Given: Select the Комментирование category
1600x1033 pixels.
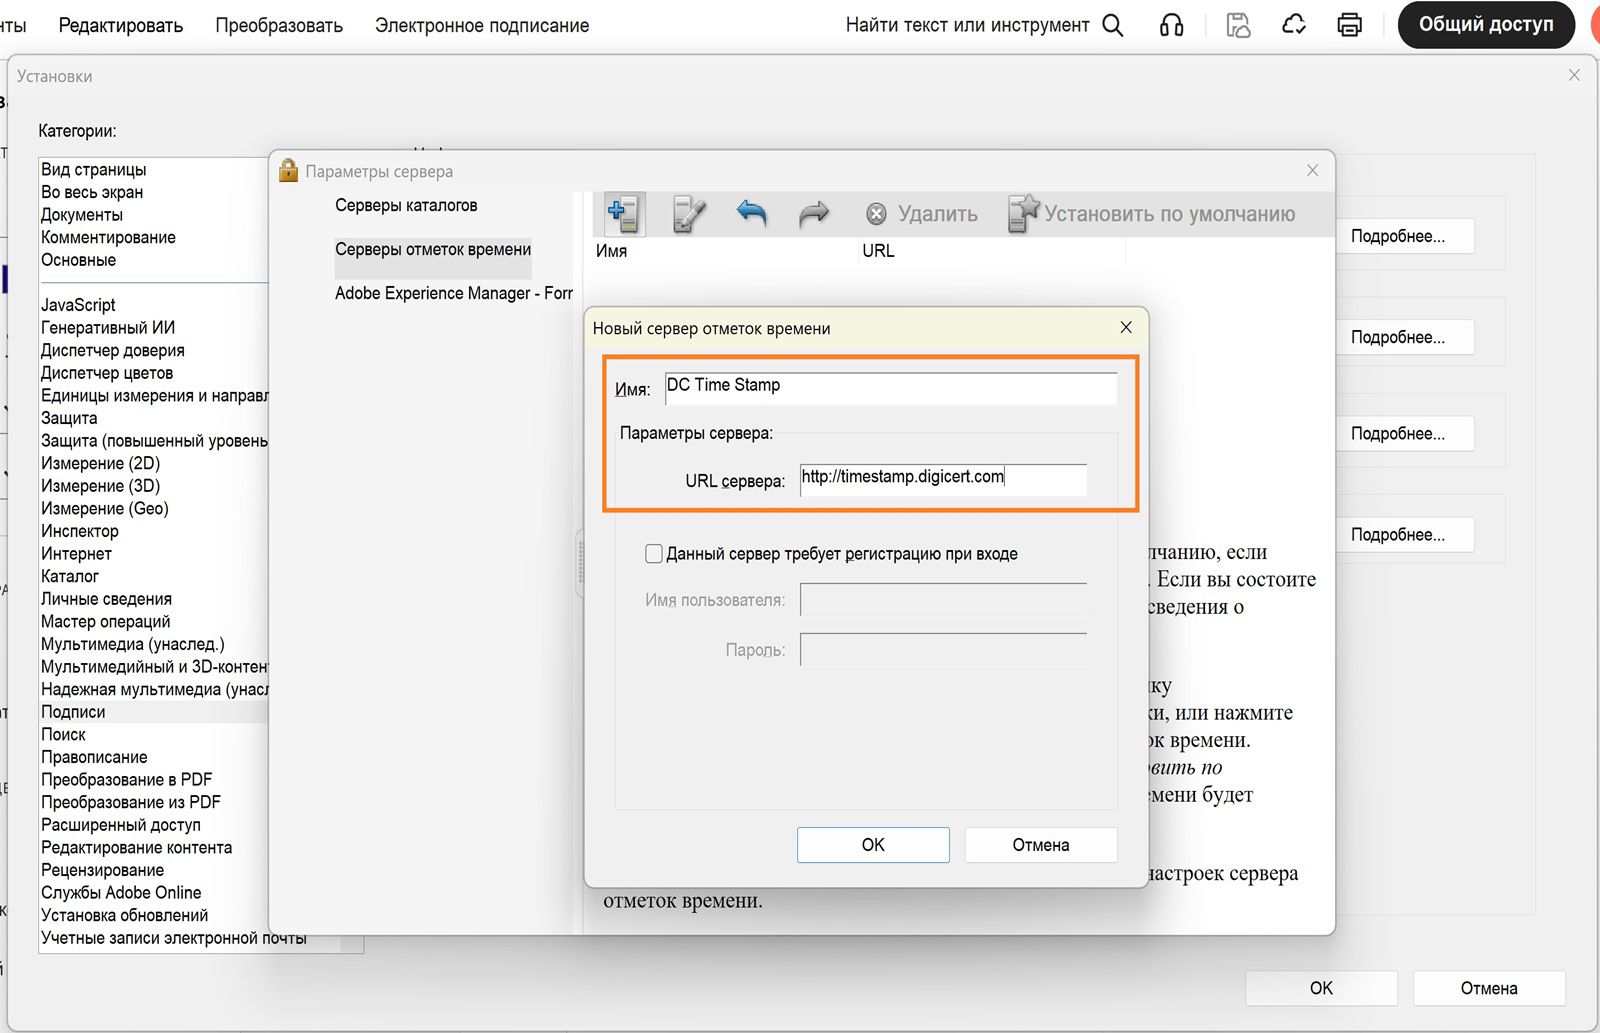Looking at the screenshot, I should click(x=108, y=237).
